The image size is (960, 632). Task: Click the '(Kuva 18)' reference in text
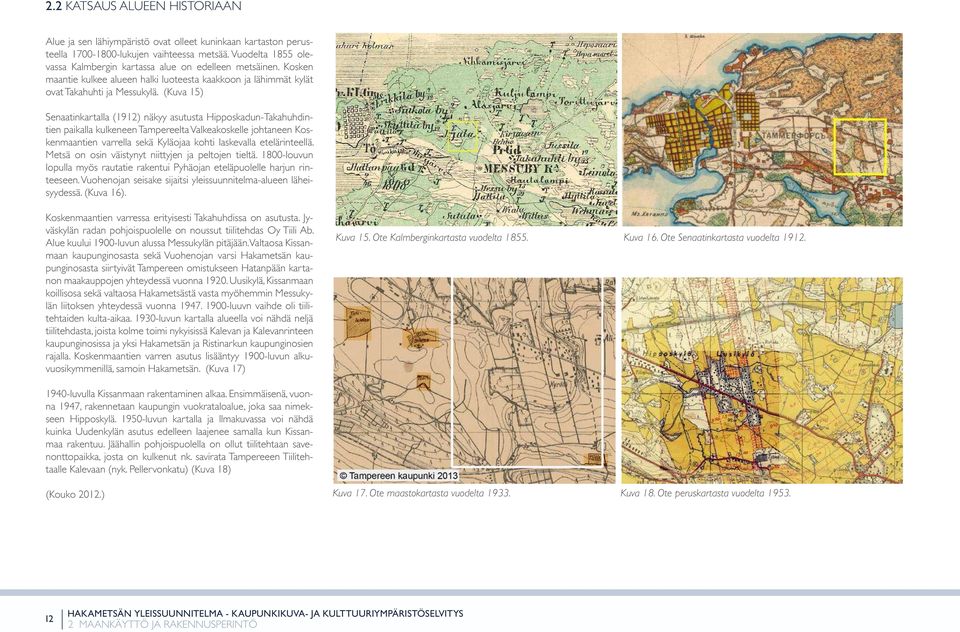point(211,470)
